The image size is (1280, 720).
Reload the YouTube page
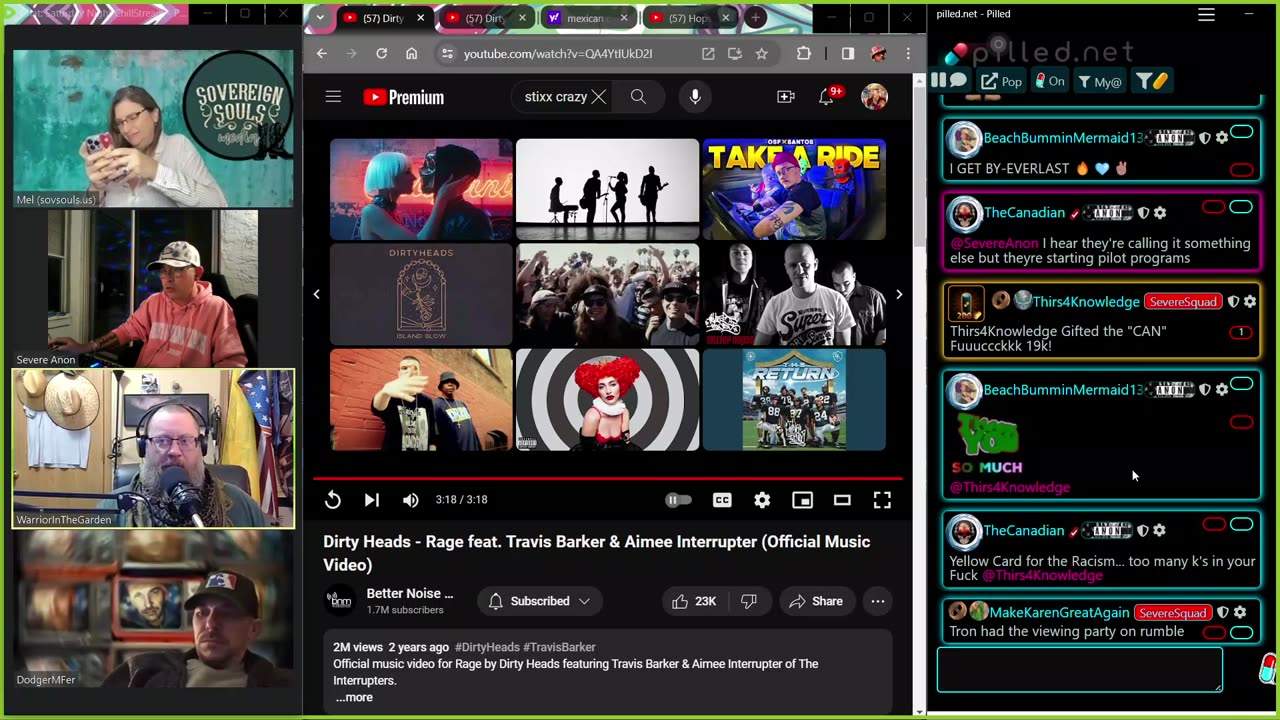click(x=381, y=54)
